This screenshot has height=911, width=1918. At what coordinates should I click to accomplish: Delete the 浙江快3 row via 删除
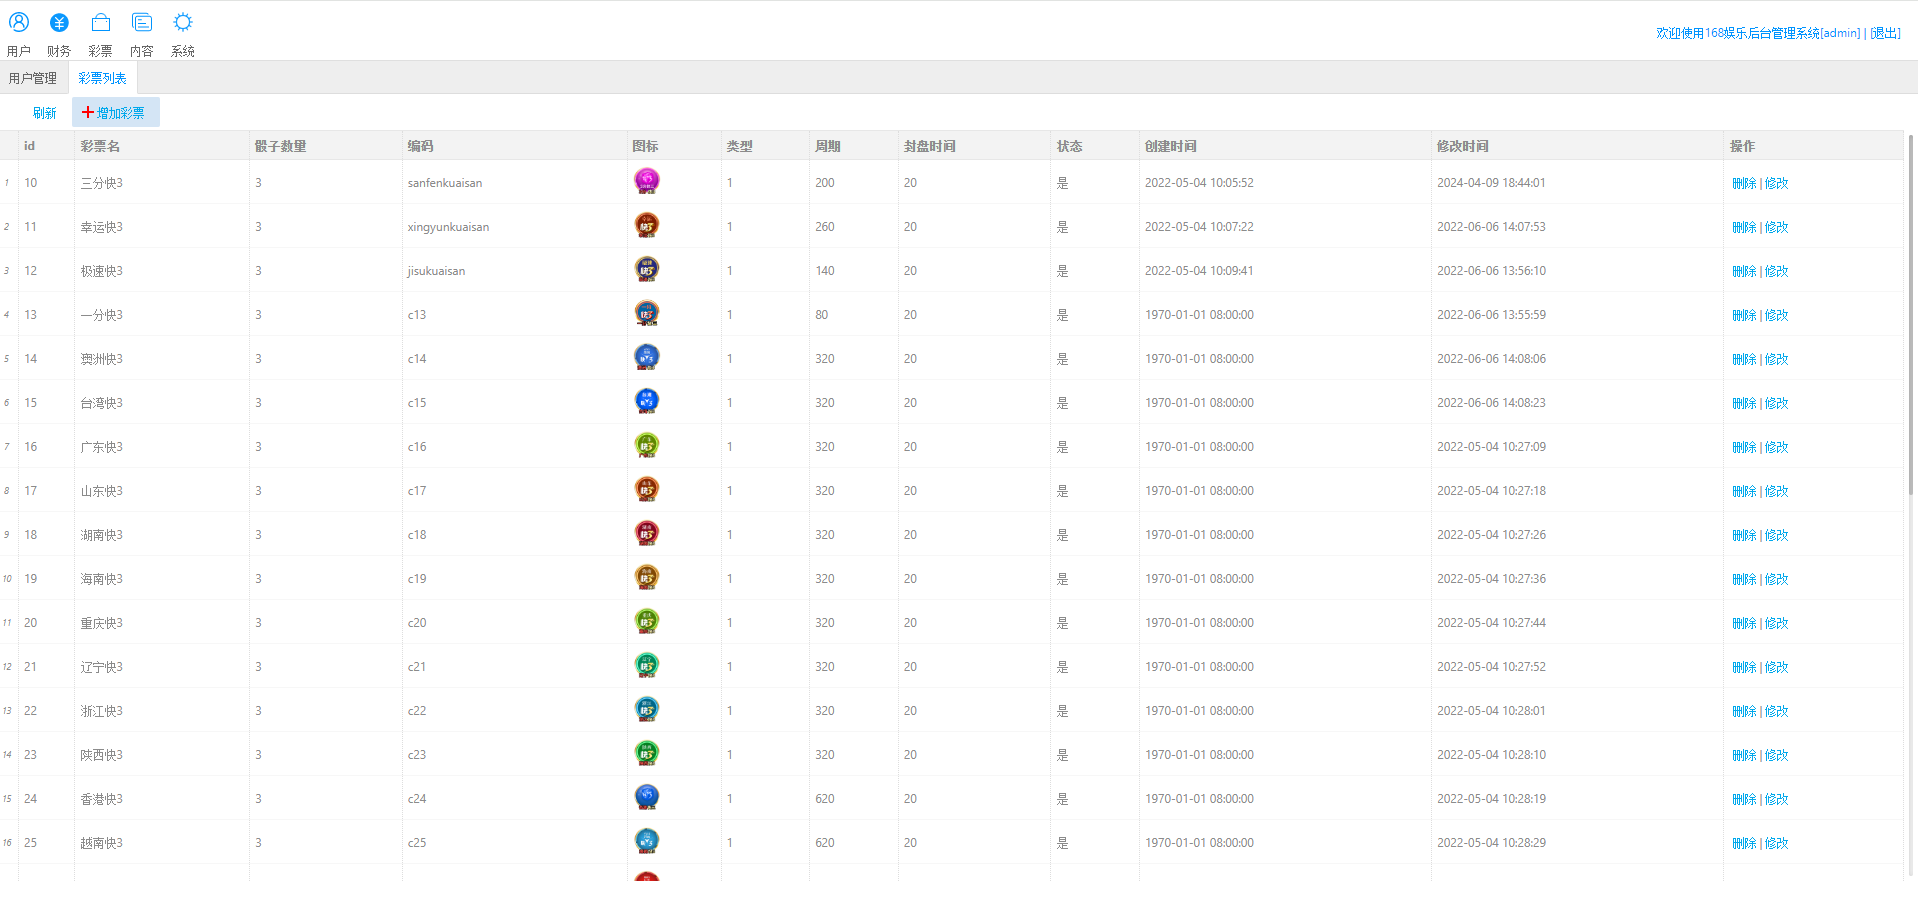coord(1744,711)
